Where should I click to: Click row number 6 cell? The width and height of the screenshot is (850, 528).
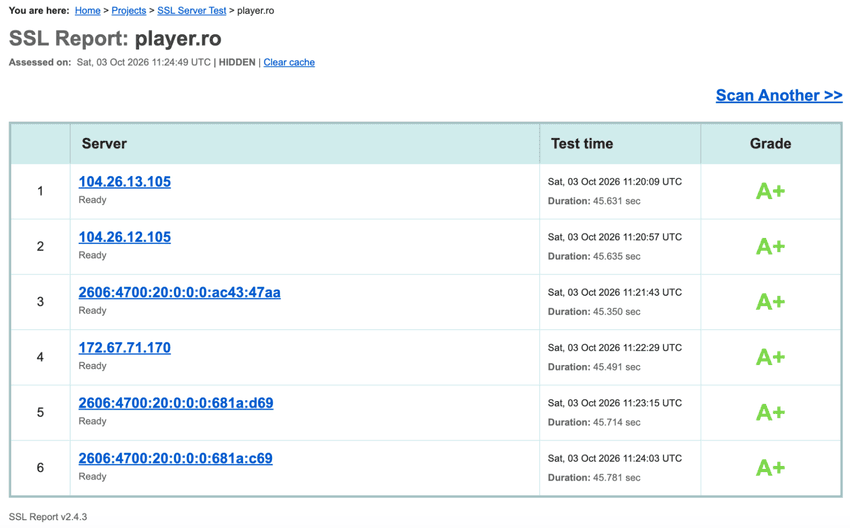[x=40, y=468]
